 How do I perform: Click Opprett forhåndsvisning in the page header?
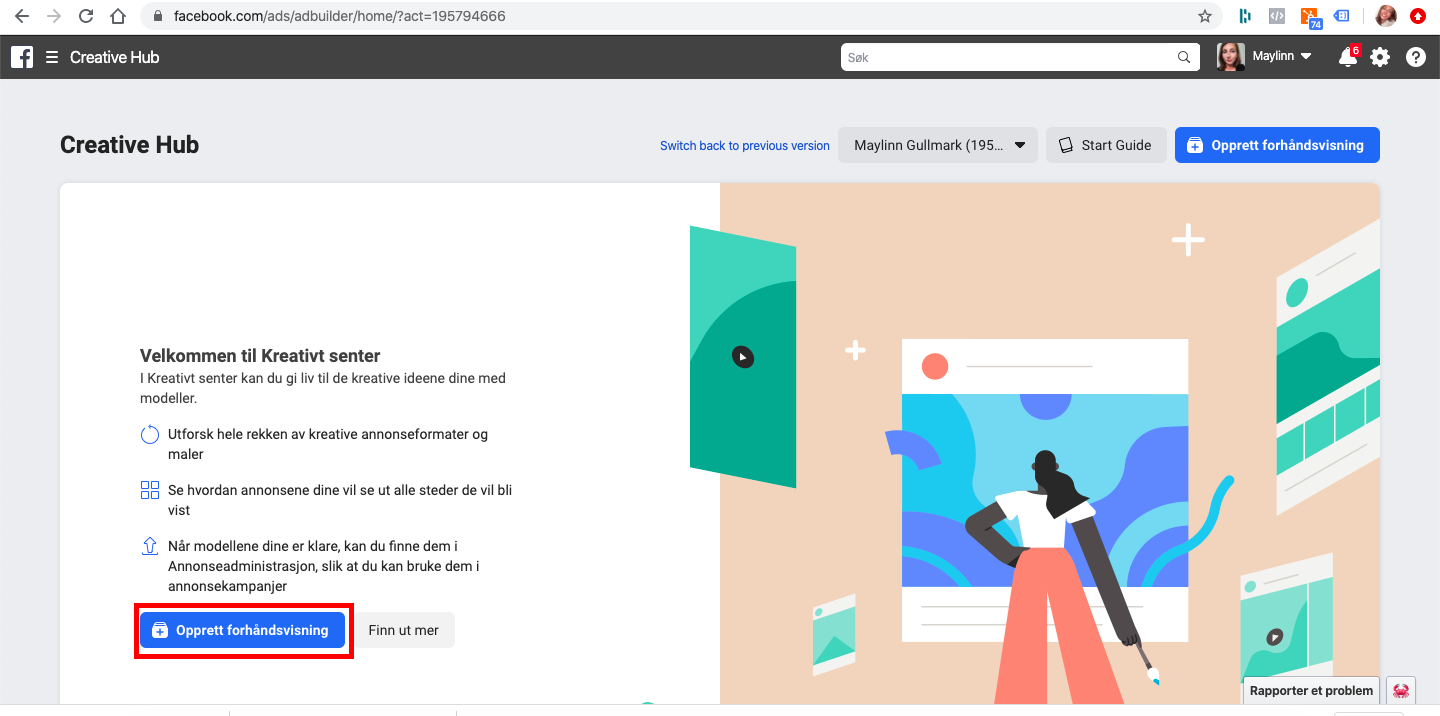(1277, 145)
